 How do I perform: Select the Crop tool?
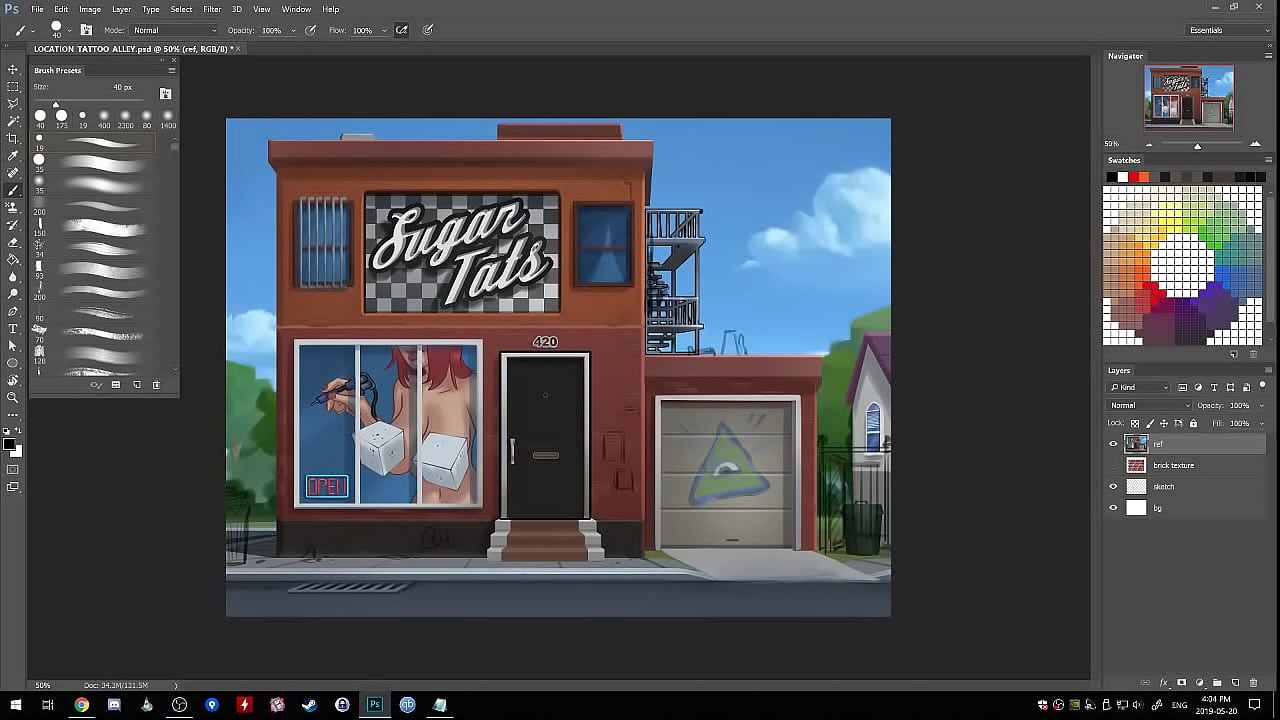13,138
